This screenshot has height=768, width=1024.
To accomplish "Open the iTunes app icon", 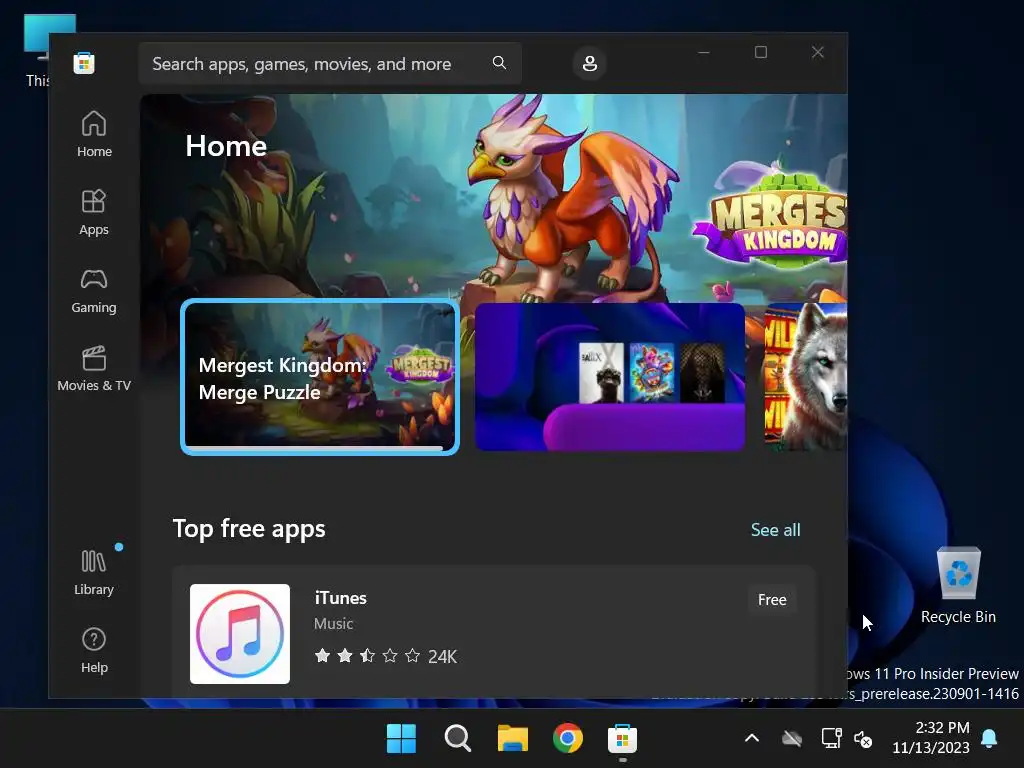I will click(x=240, y=633).
